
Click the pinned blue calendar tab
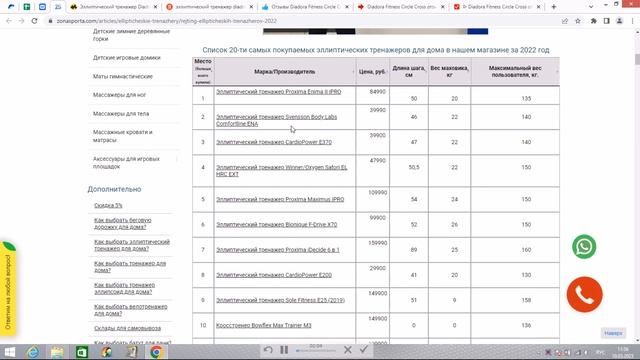click(42, 7)
